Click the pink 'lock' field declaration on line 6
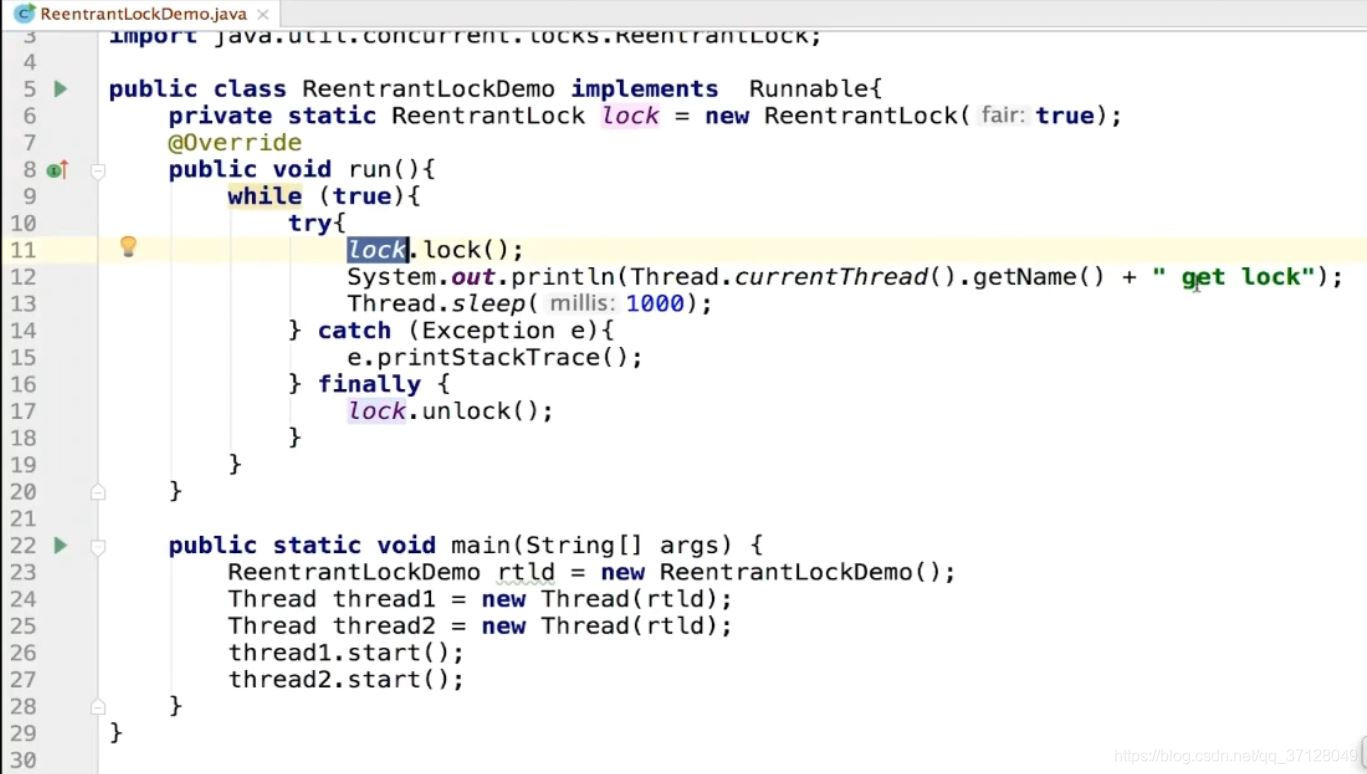The image size is (1367, 774). (x=630, y=116)
